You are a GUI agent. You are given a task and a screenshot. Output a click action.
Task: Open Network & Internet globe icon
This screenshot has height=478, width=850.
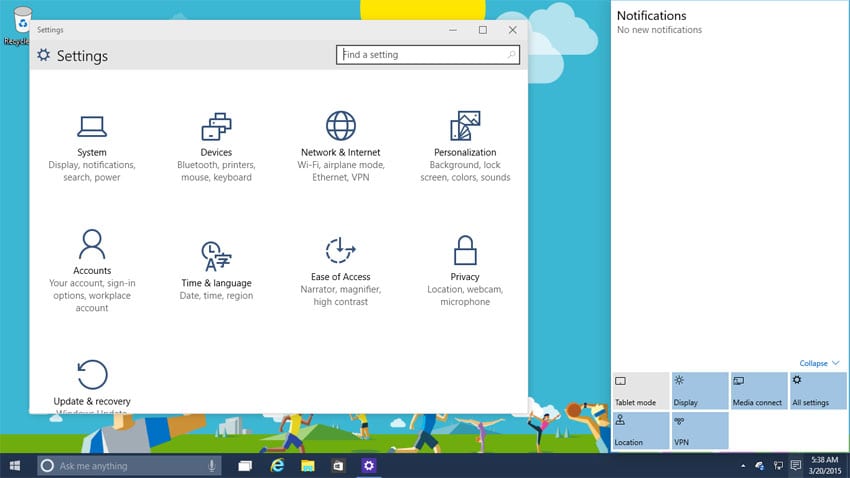coord(340,126)
